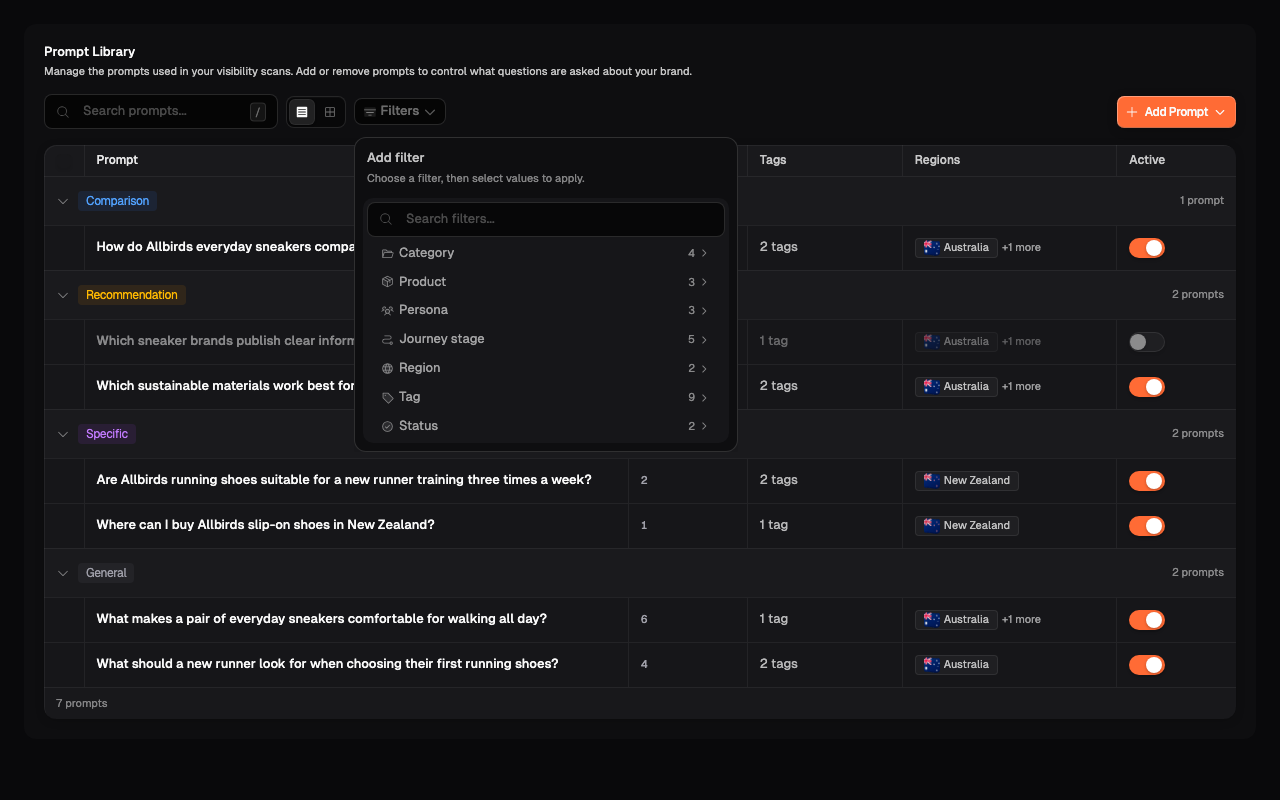Click the Recommendation category badge
The image size is (1280, 800).
coord(132,295)
